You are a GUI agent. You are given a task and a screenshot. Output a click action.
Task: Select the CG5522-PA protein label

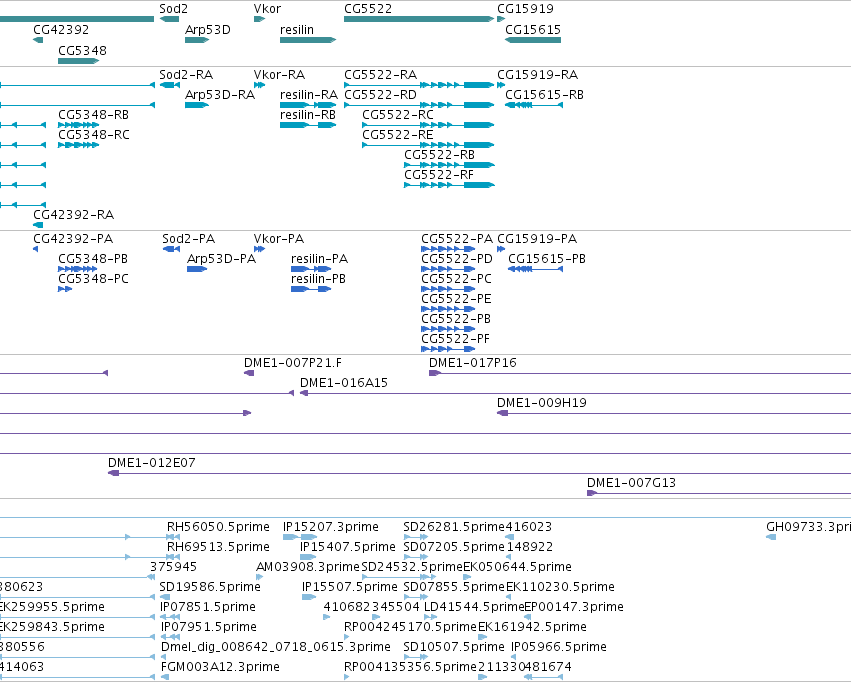pos(456,239)
